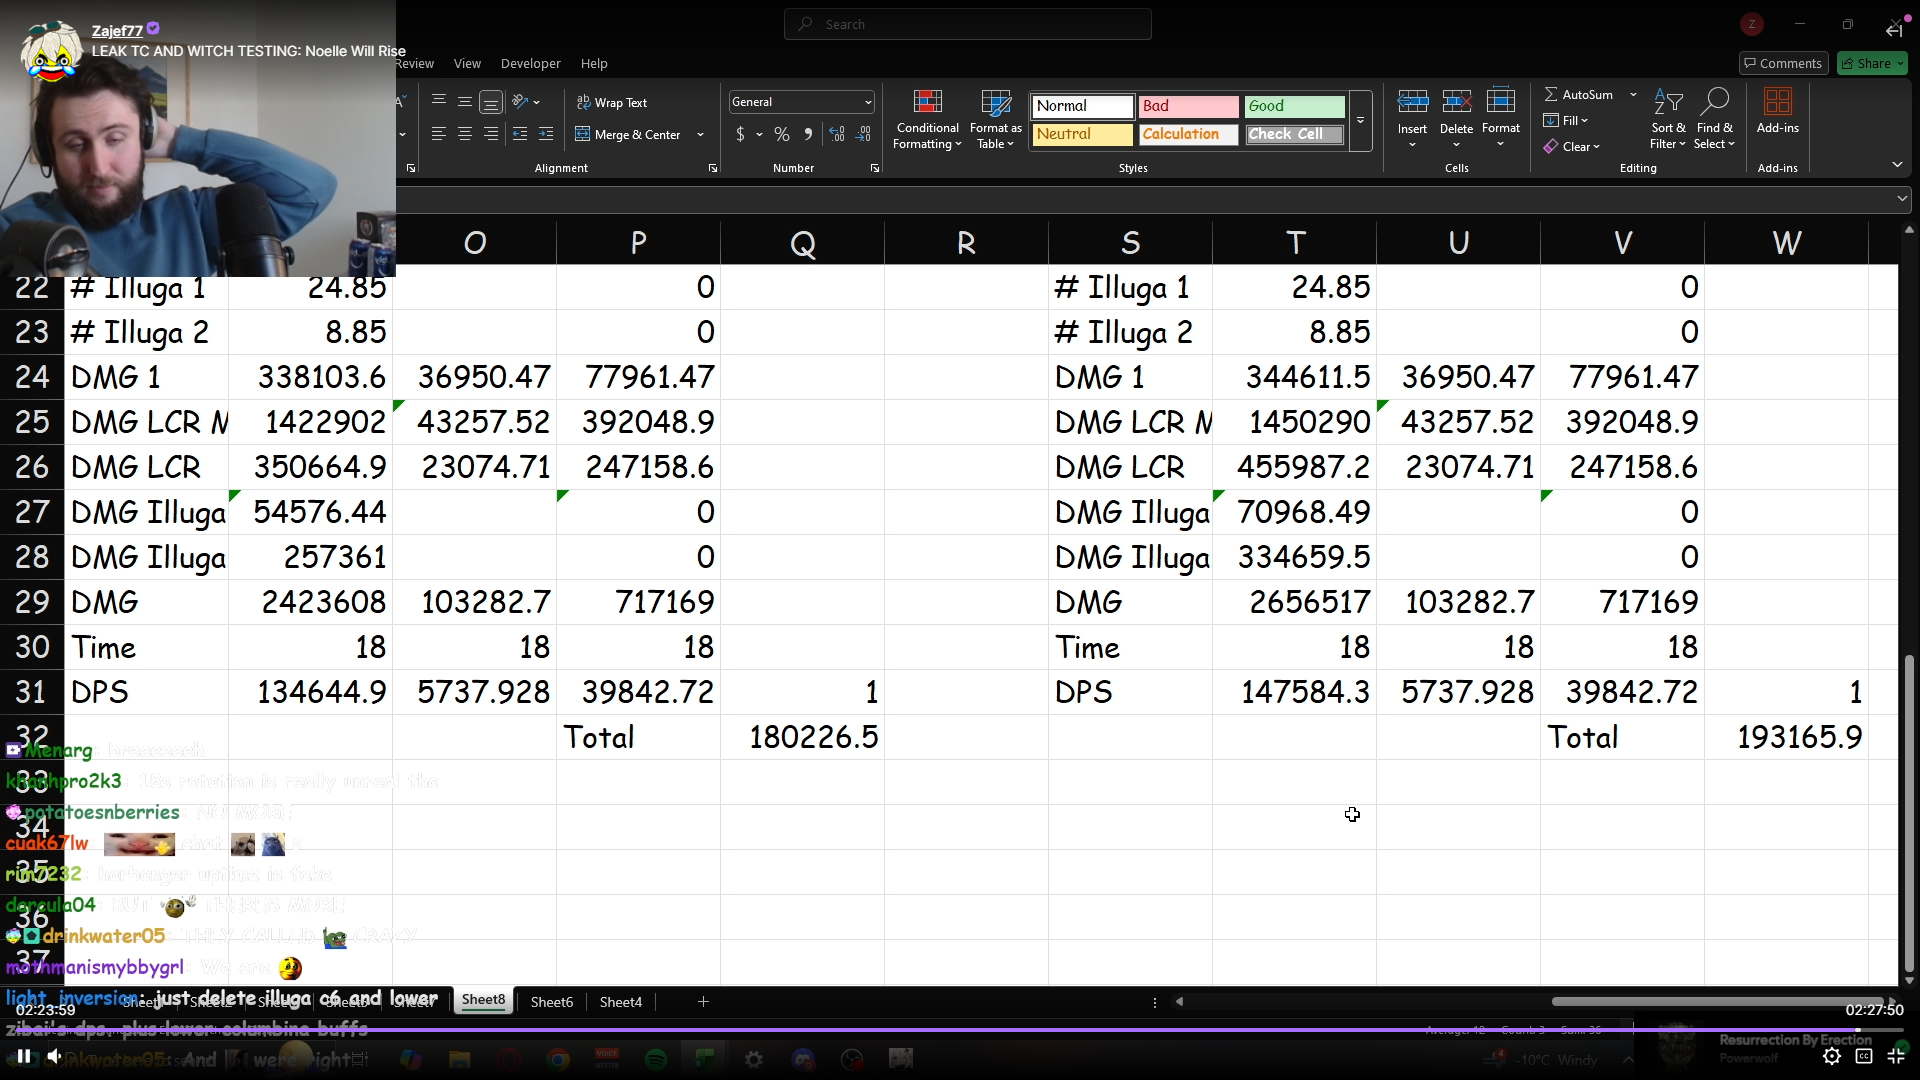The height and width of the screenshot is (1080, 1920).
Task: Expand Merge & Center dropdown arrow
Action: pyautogui.click(x=700, y=135)
